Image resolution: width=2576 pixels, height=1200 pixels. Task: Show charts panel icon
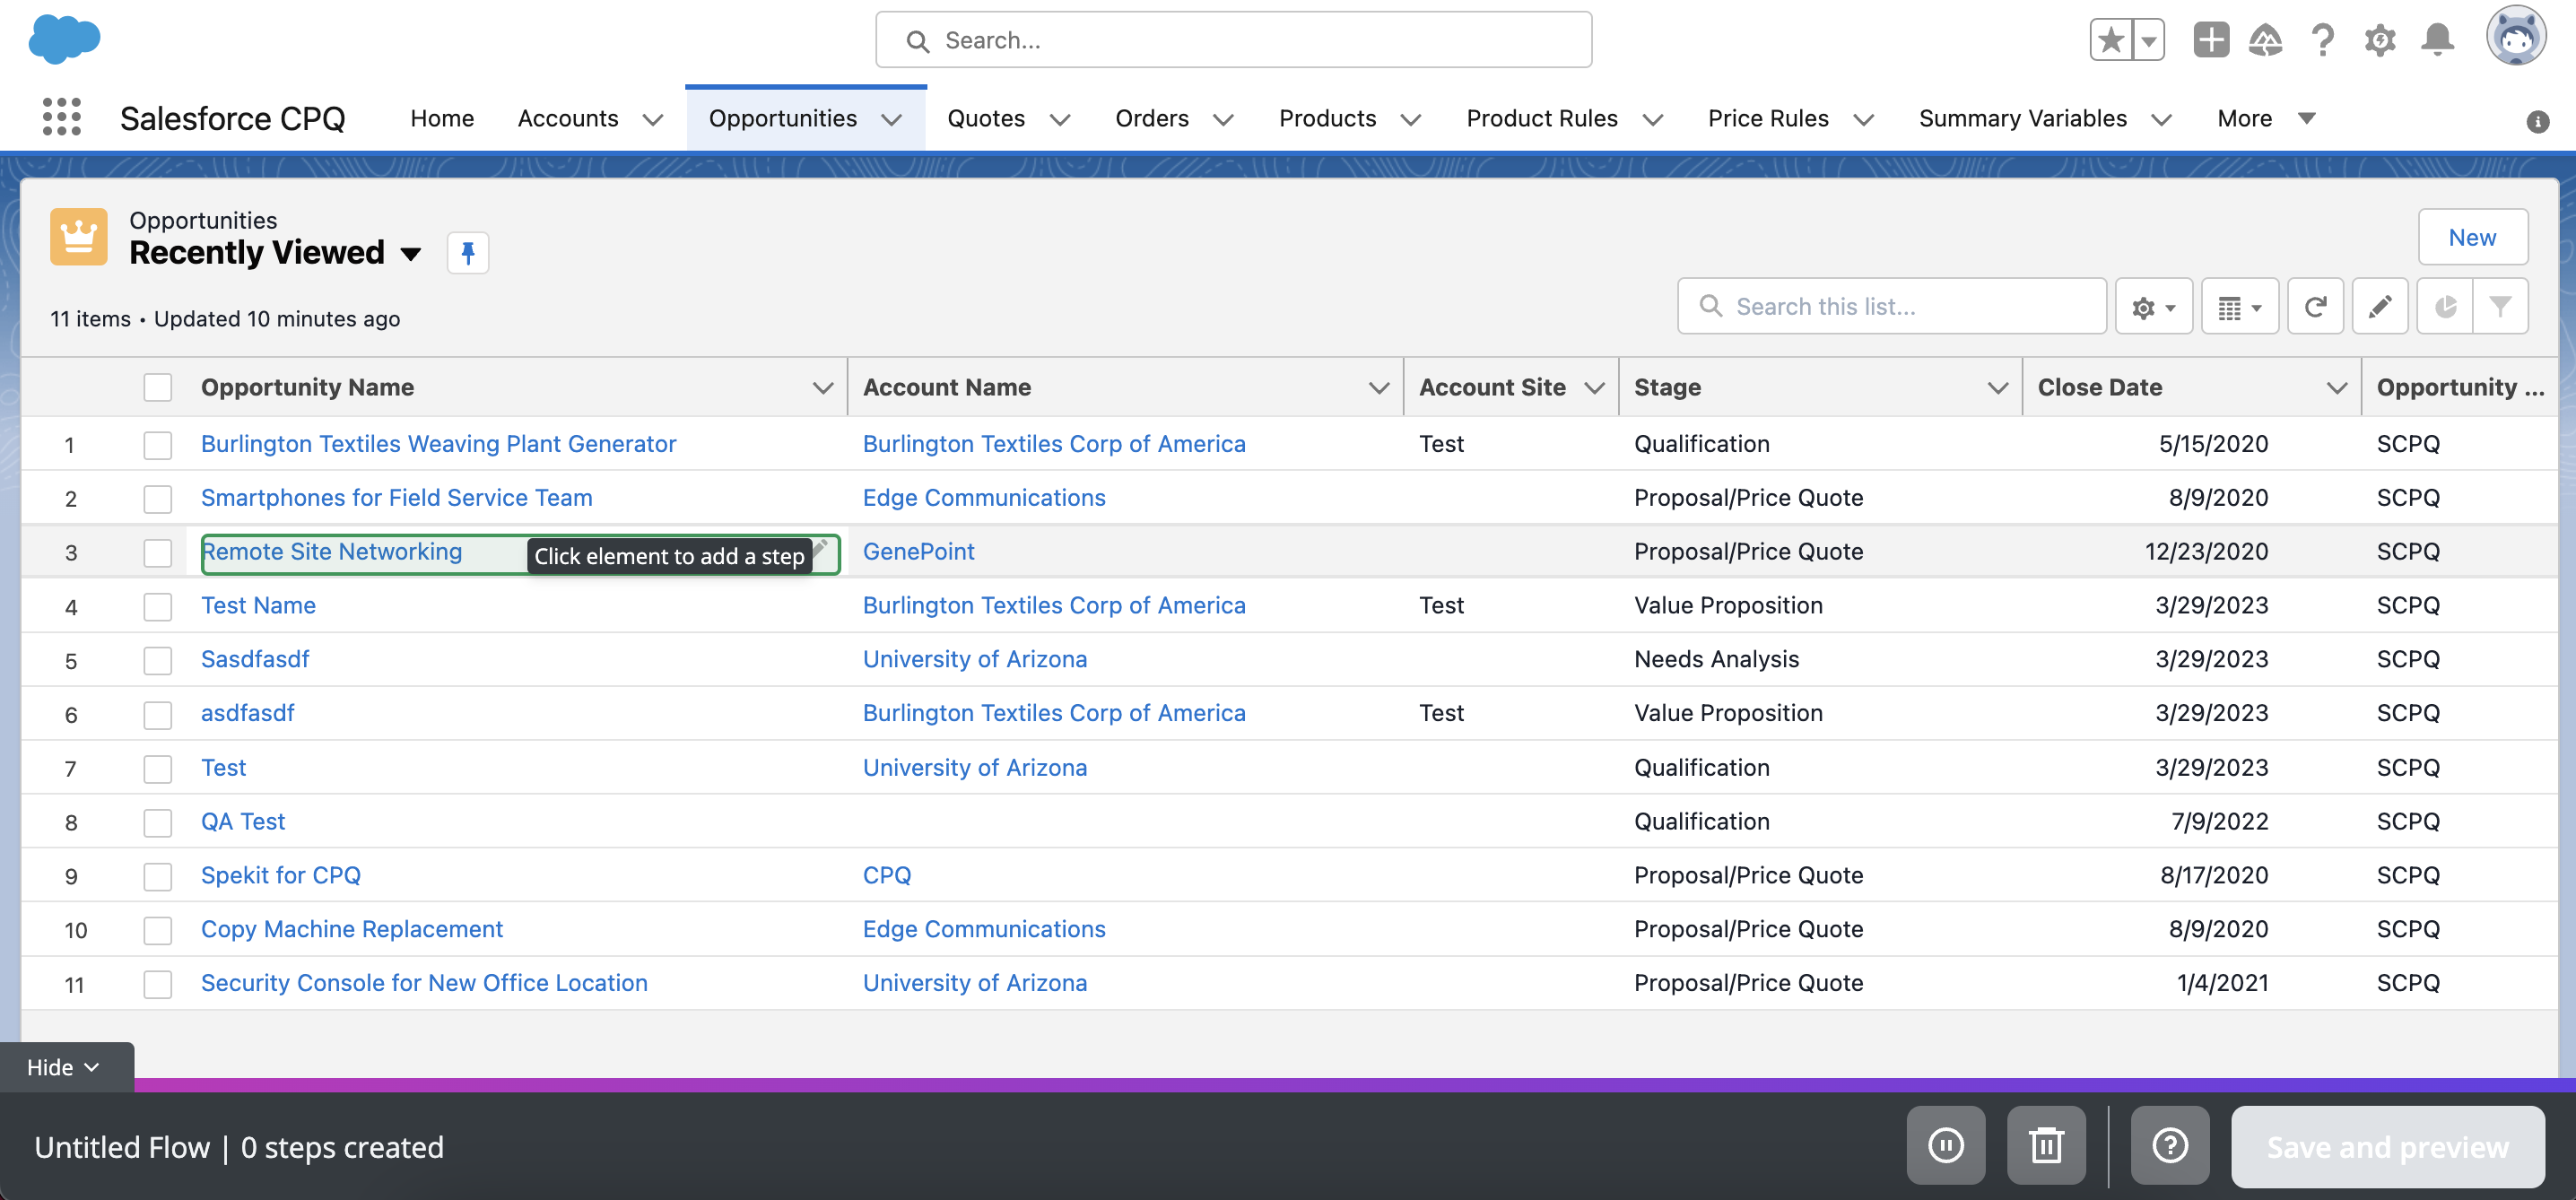[2445, 307]
